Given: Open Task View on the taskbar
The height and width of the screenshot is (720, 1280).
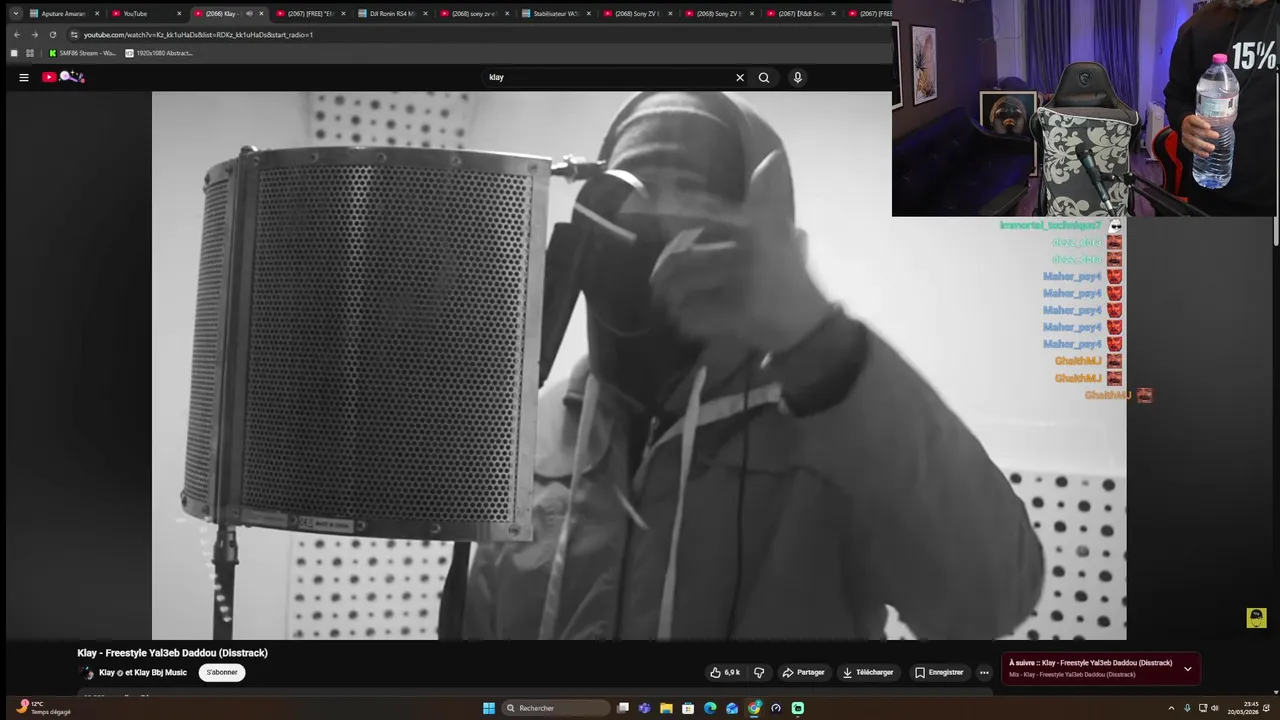Looking at the screenshot, I should (x=623, y=708).
